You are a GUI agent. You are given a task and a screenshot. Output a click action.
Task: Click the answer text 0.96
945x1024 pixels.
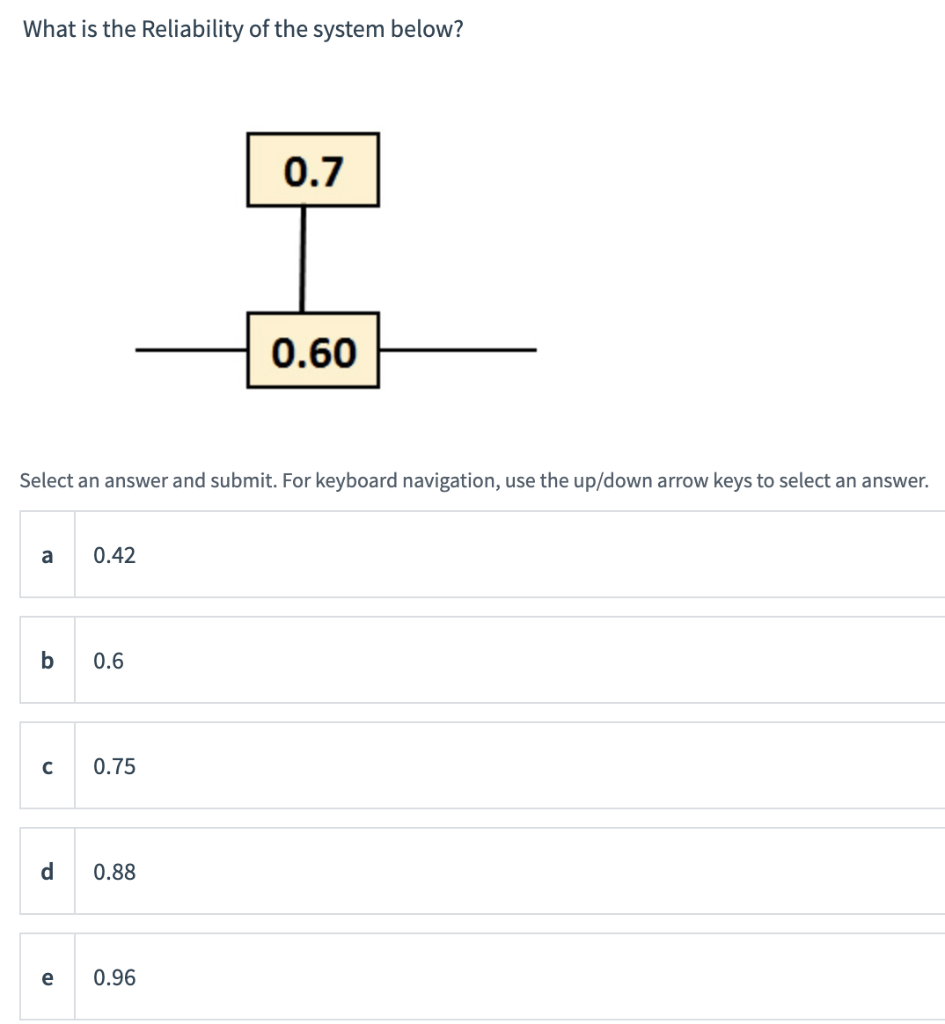pyautogui.click(x=112, y=978)
